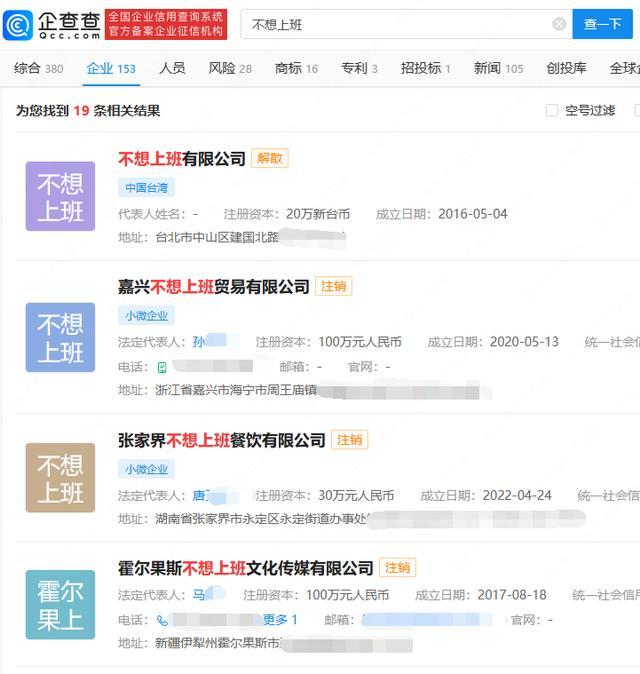640x674 pixels.
Task: Click the blue 不想上班 logo of 嘉兴 company
Action: point(60,337)
